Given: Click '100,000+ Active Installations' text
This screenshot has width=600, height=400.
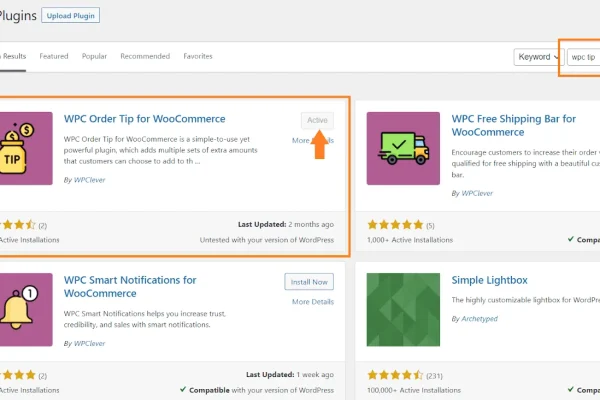Looking at the screenshot, I should point(414,390).
